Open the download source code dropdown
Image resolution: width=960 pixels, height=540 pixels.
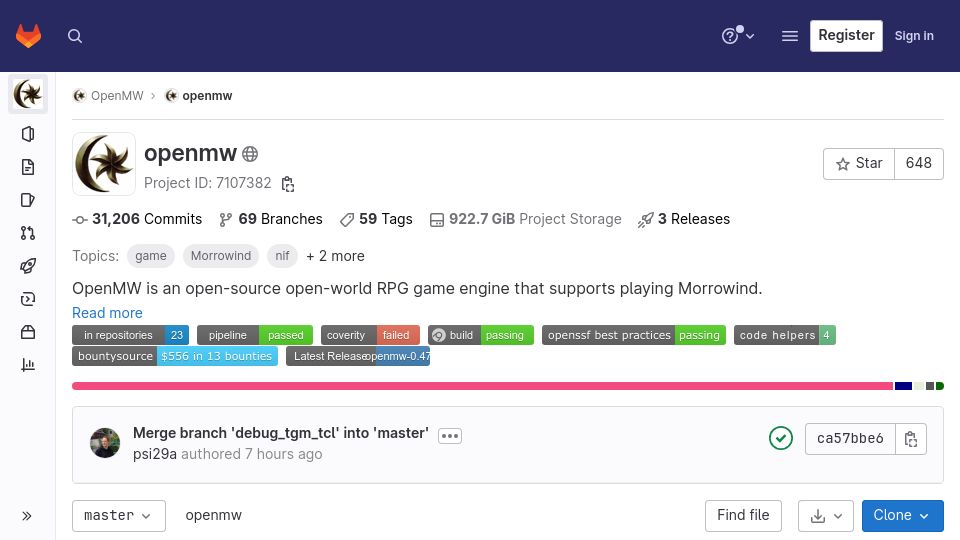point(826,516)
